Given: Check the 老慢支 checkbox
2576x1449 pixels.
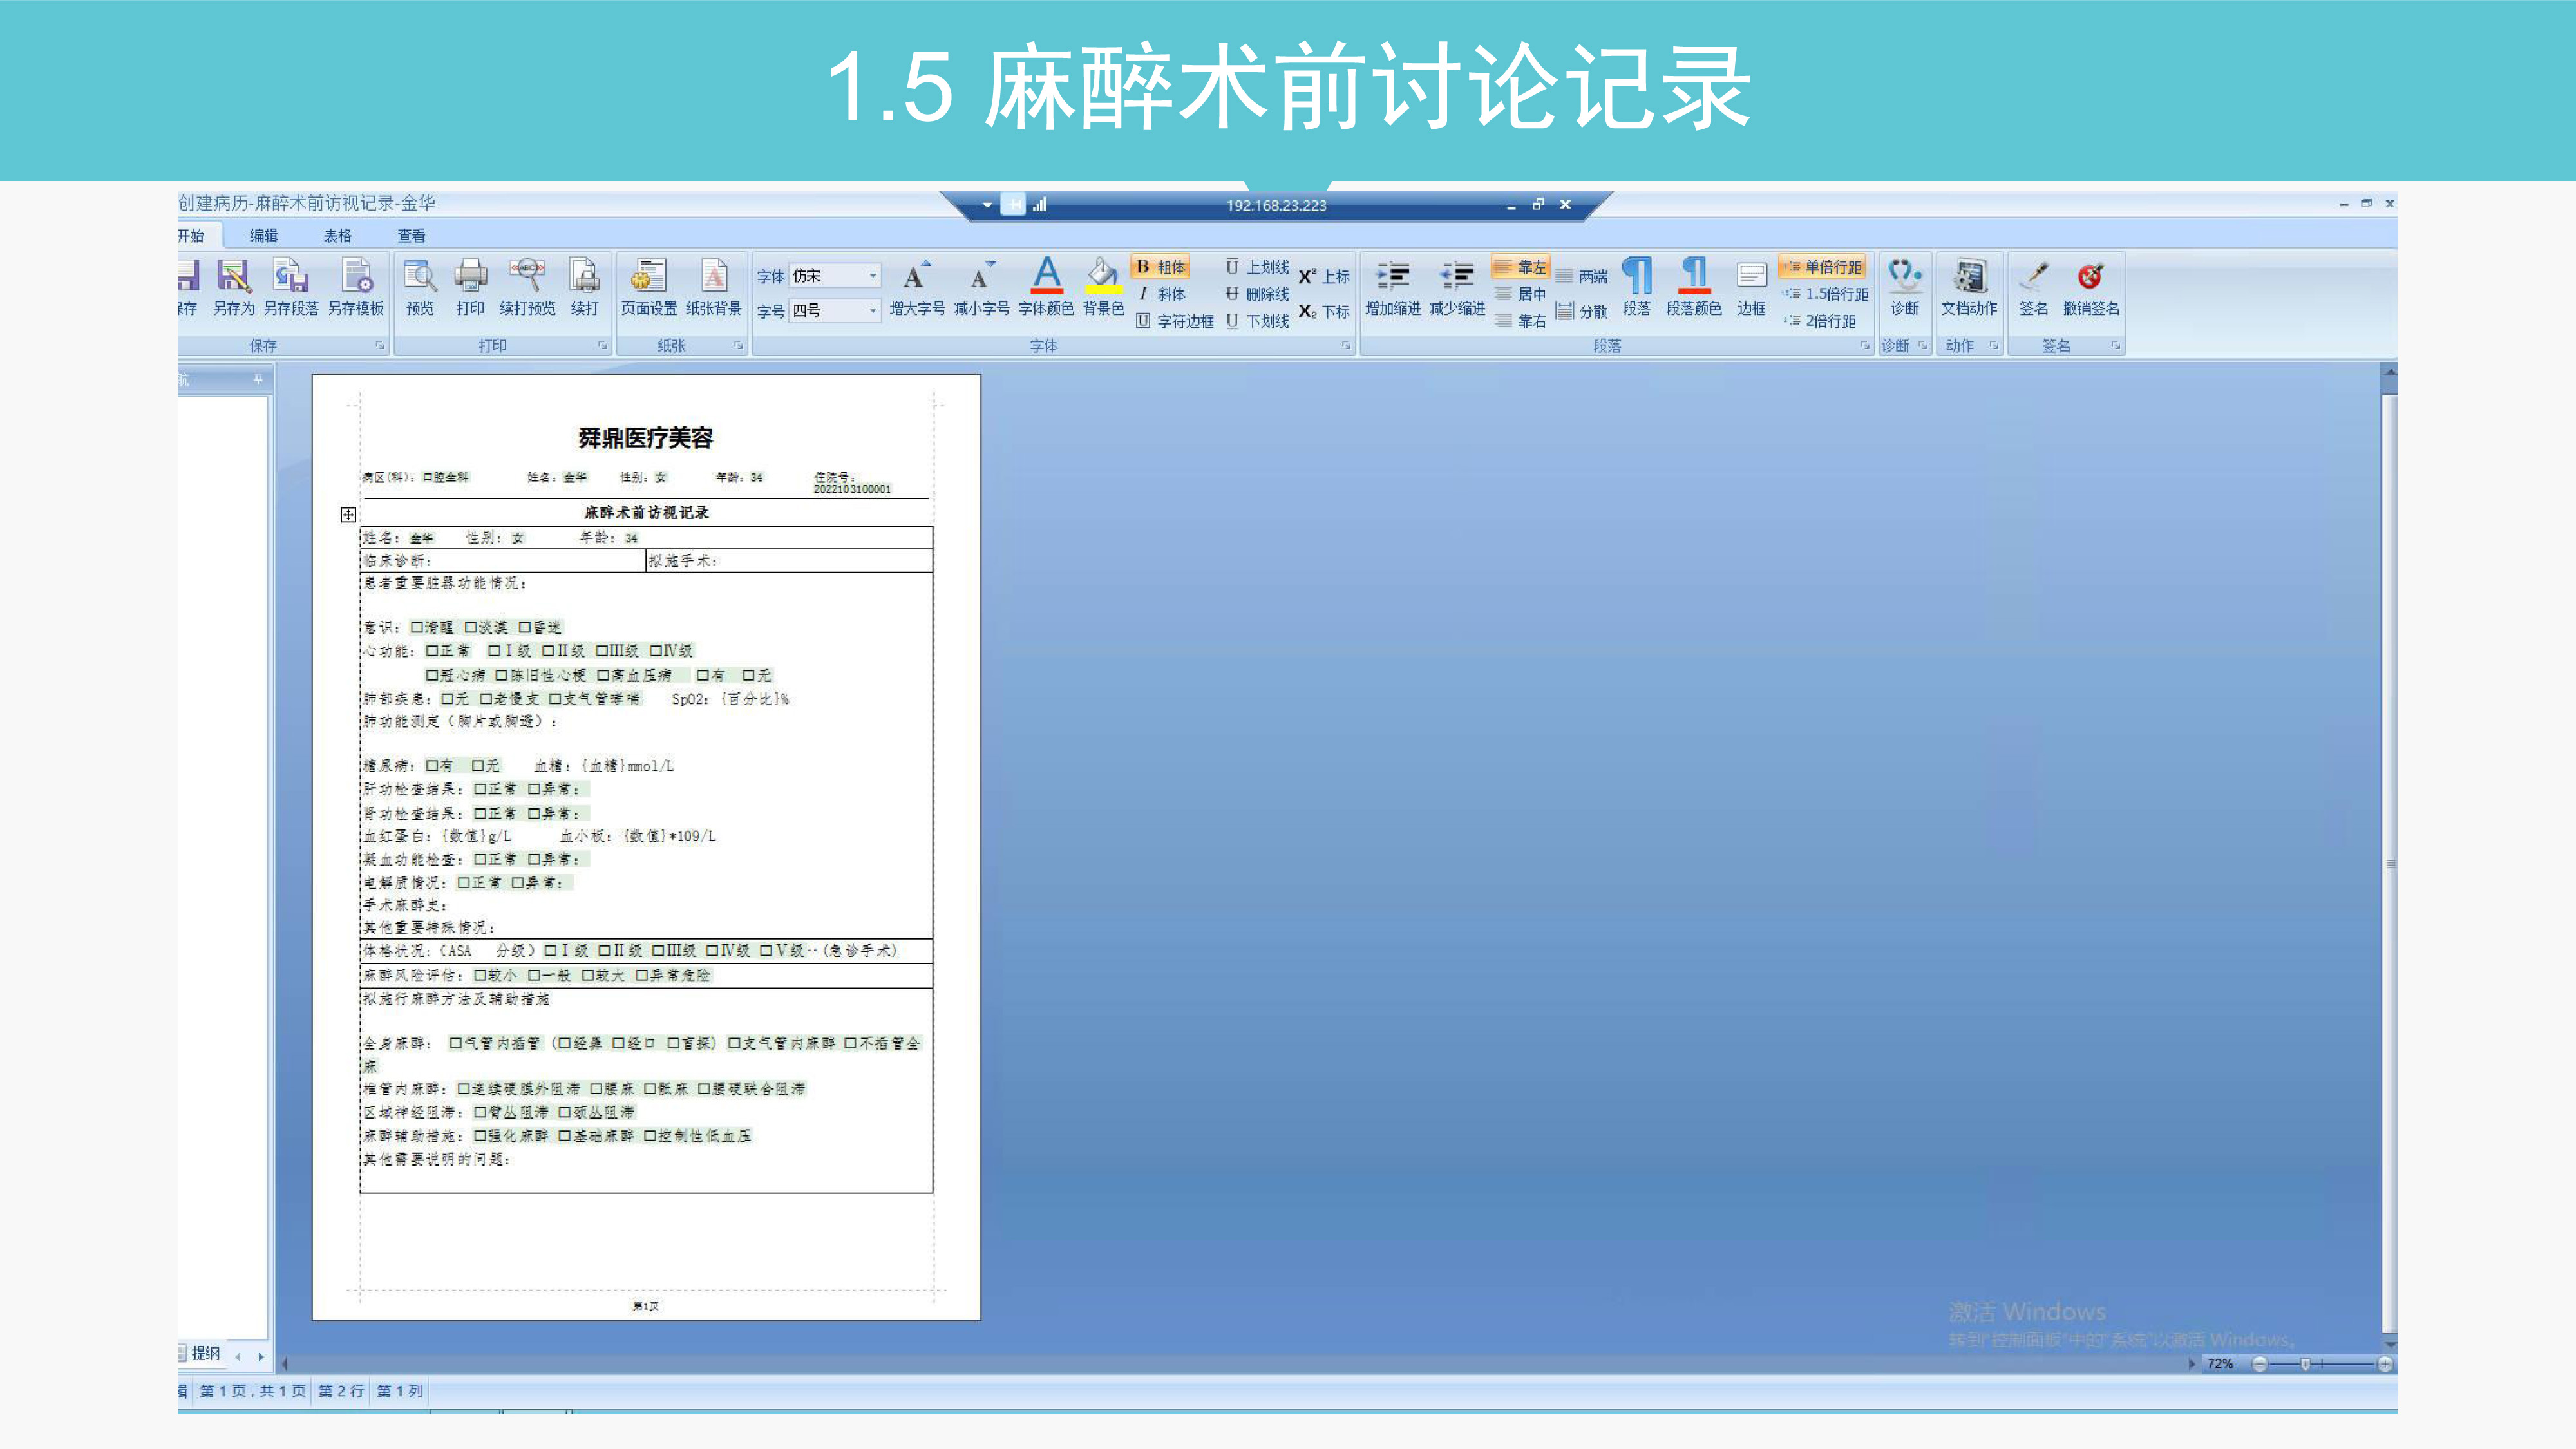Looking at the screenshot, I should point(486,699).
